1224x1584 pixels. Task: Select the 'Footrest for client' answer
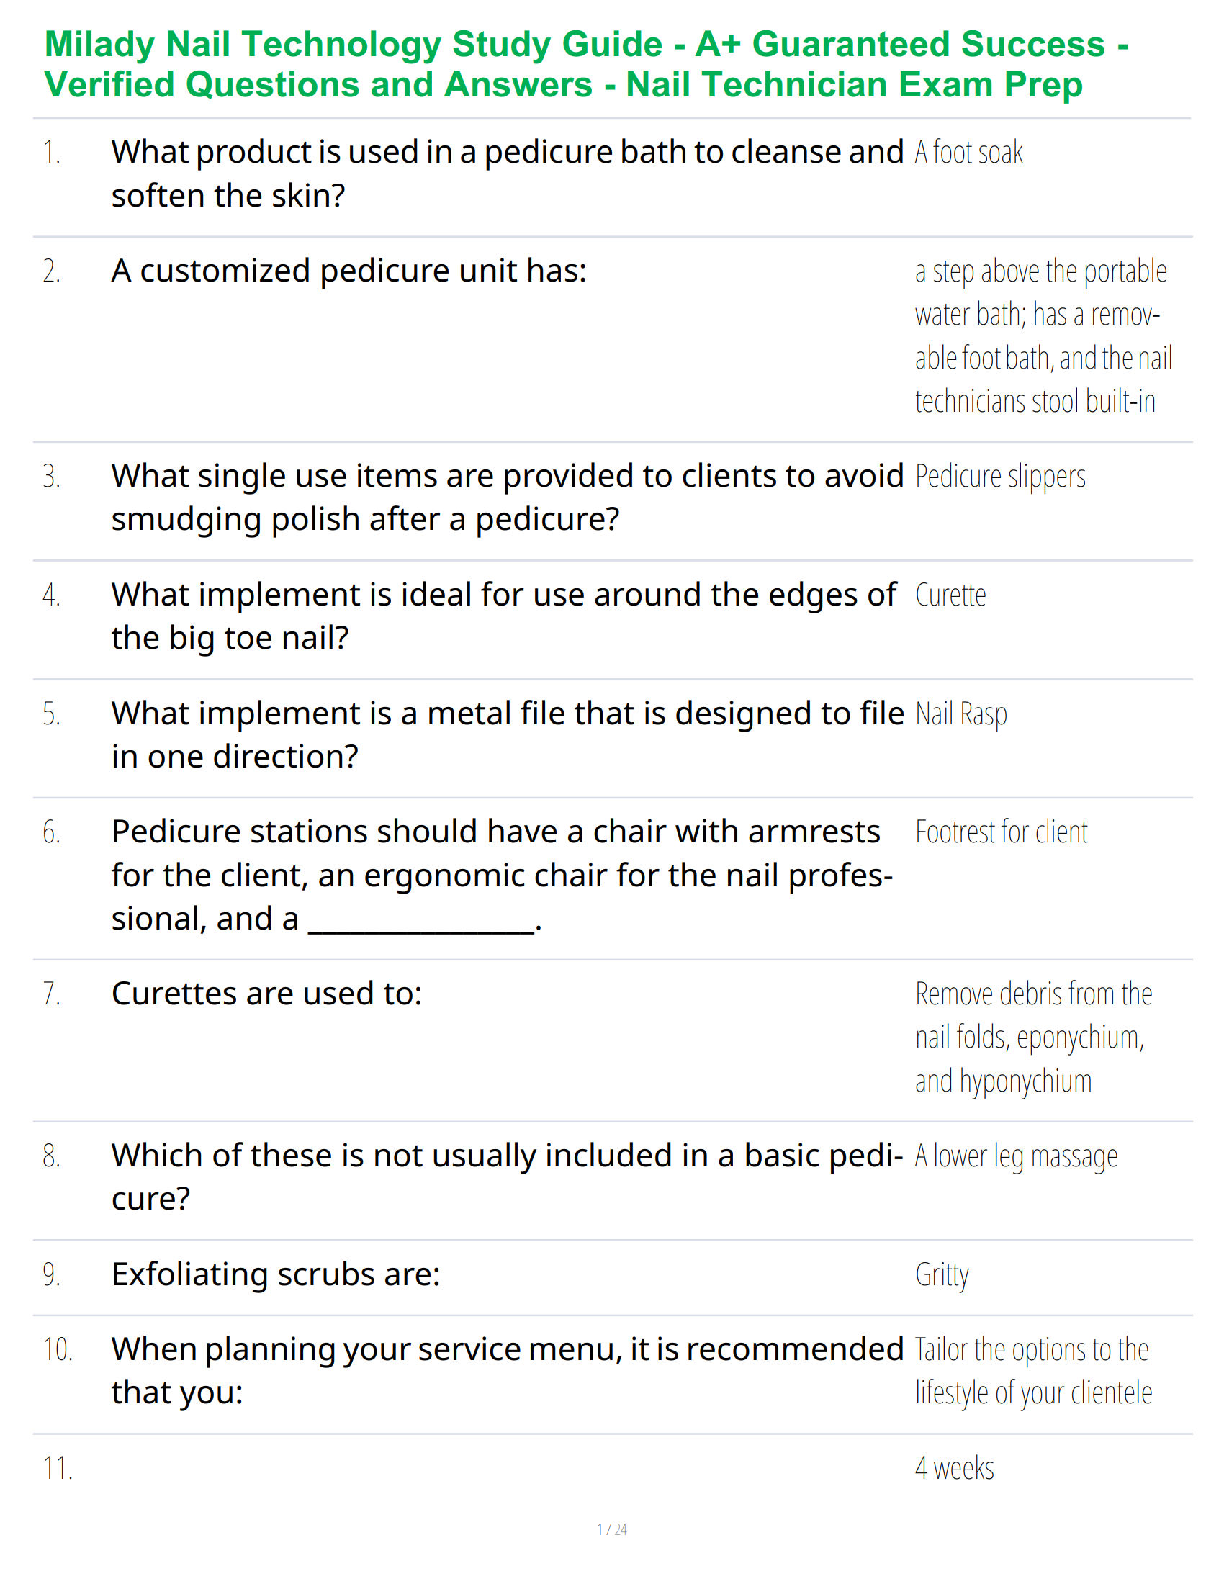(1001, 832)
